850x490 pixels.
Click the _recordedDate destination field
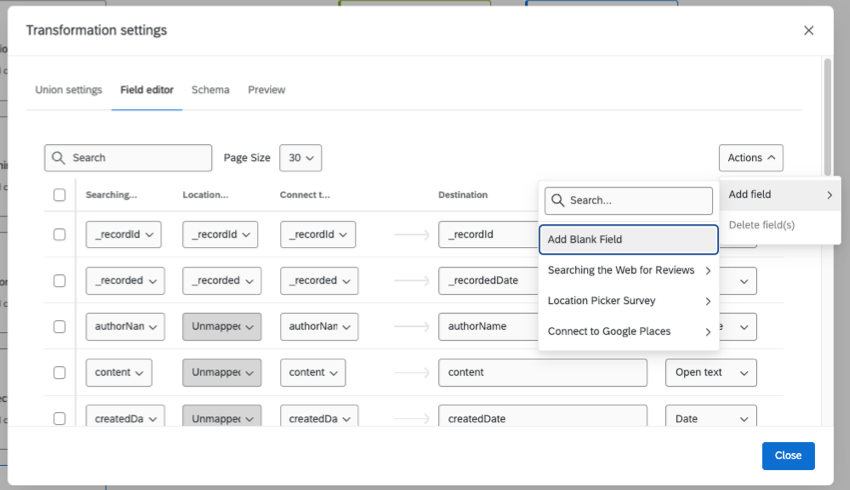(x=488, y=280)
